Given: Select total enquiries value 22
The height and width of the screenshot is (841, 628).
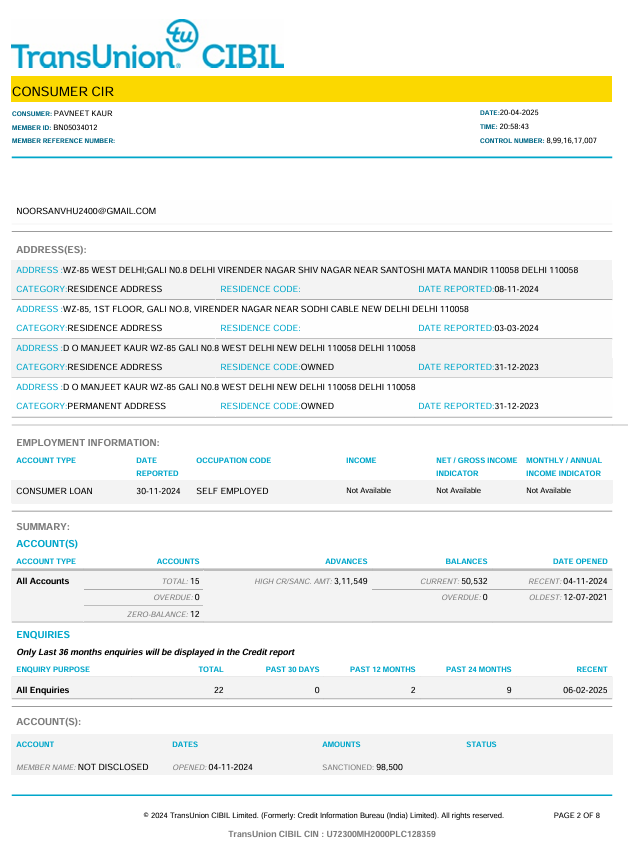Looking at the screenshot, I should pos(219,690).
